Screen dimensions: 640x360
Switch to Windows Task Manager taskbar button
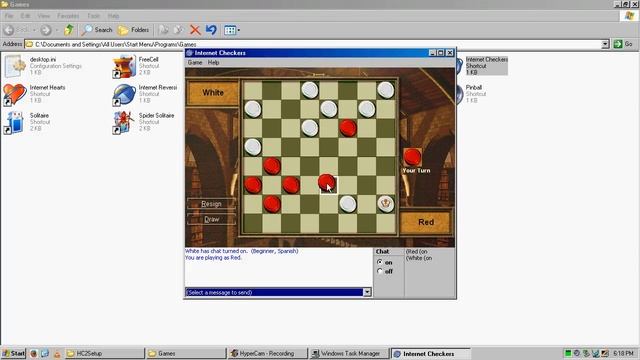point(349,353)
